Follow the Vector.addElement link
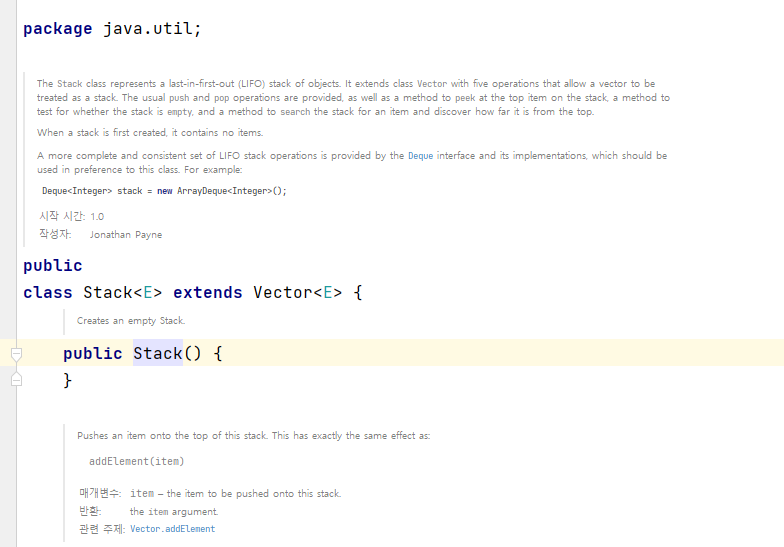This screenshot has height=547, width=784. click(172, 529)
